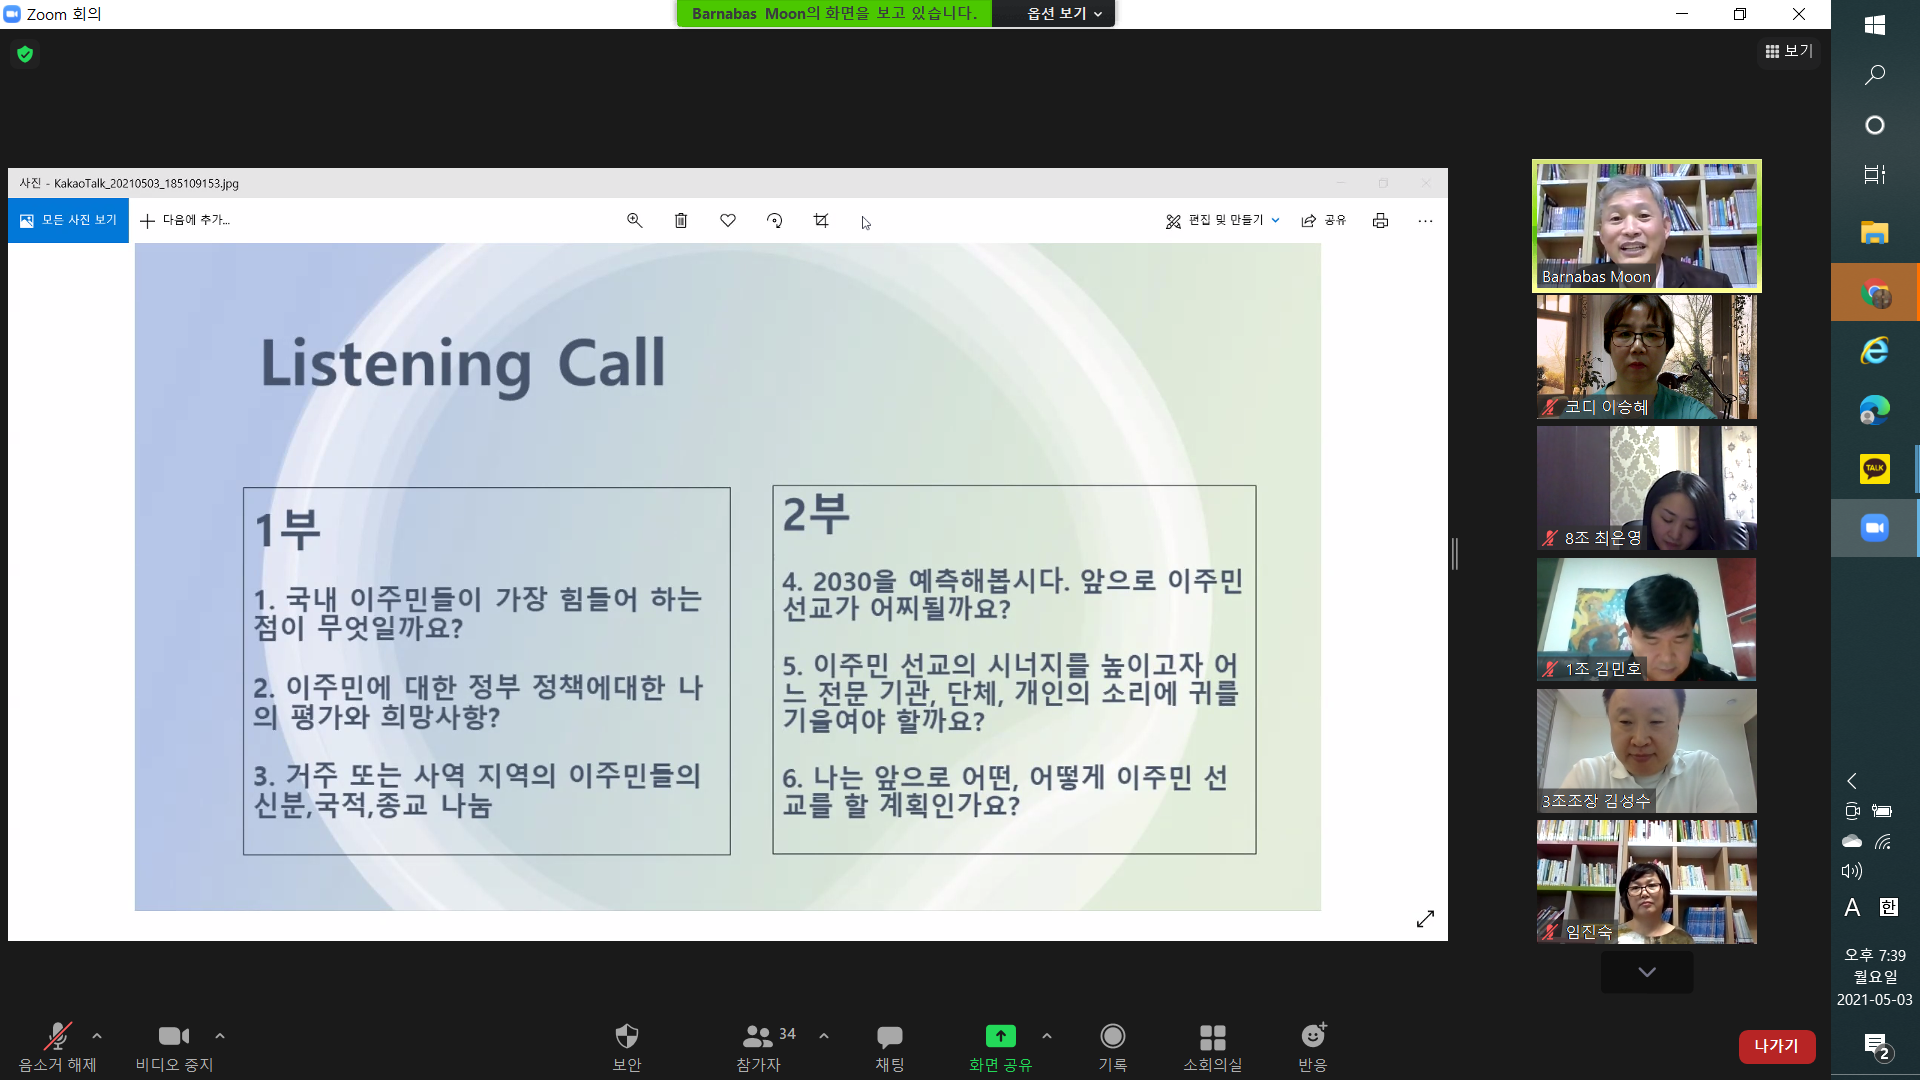The width and height of the screenshot is (1920, 1080).
Task: Open the Reactions smiley icon
Action: coord(1312,1037)
